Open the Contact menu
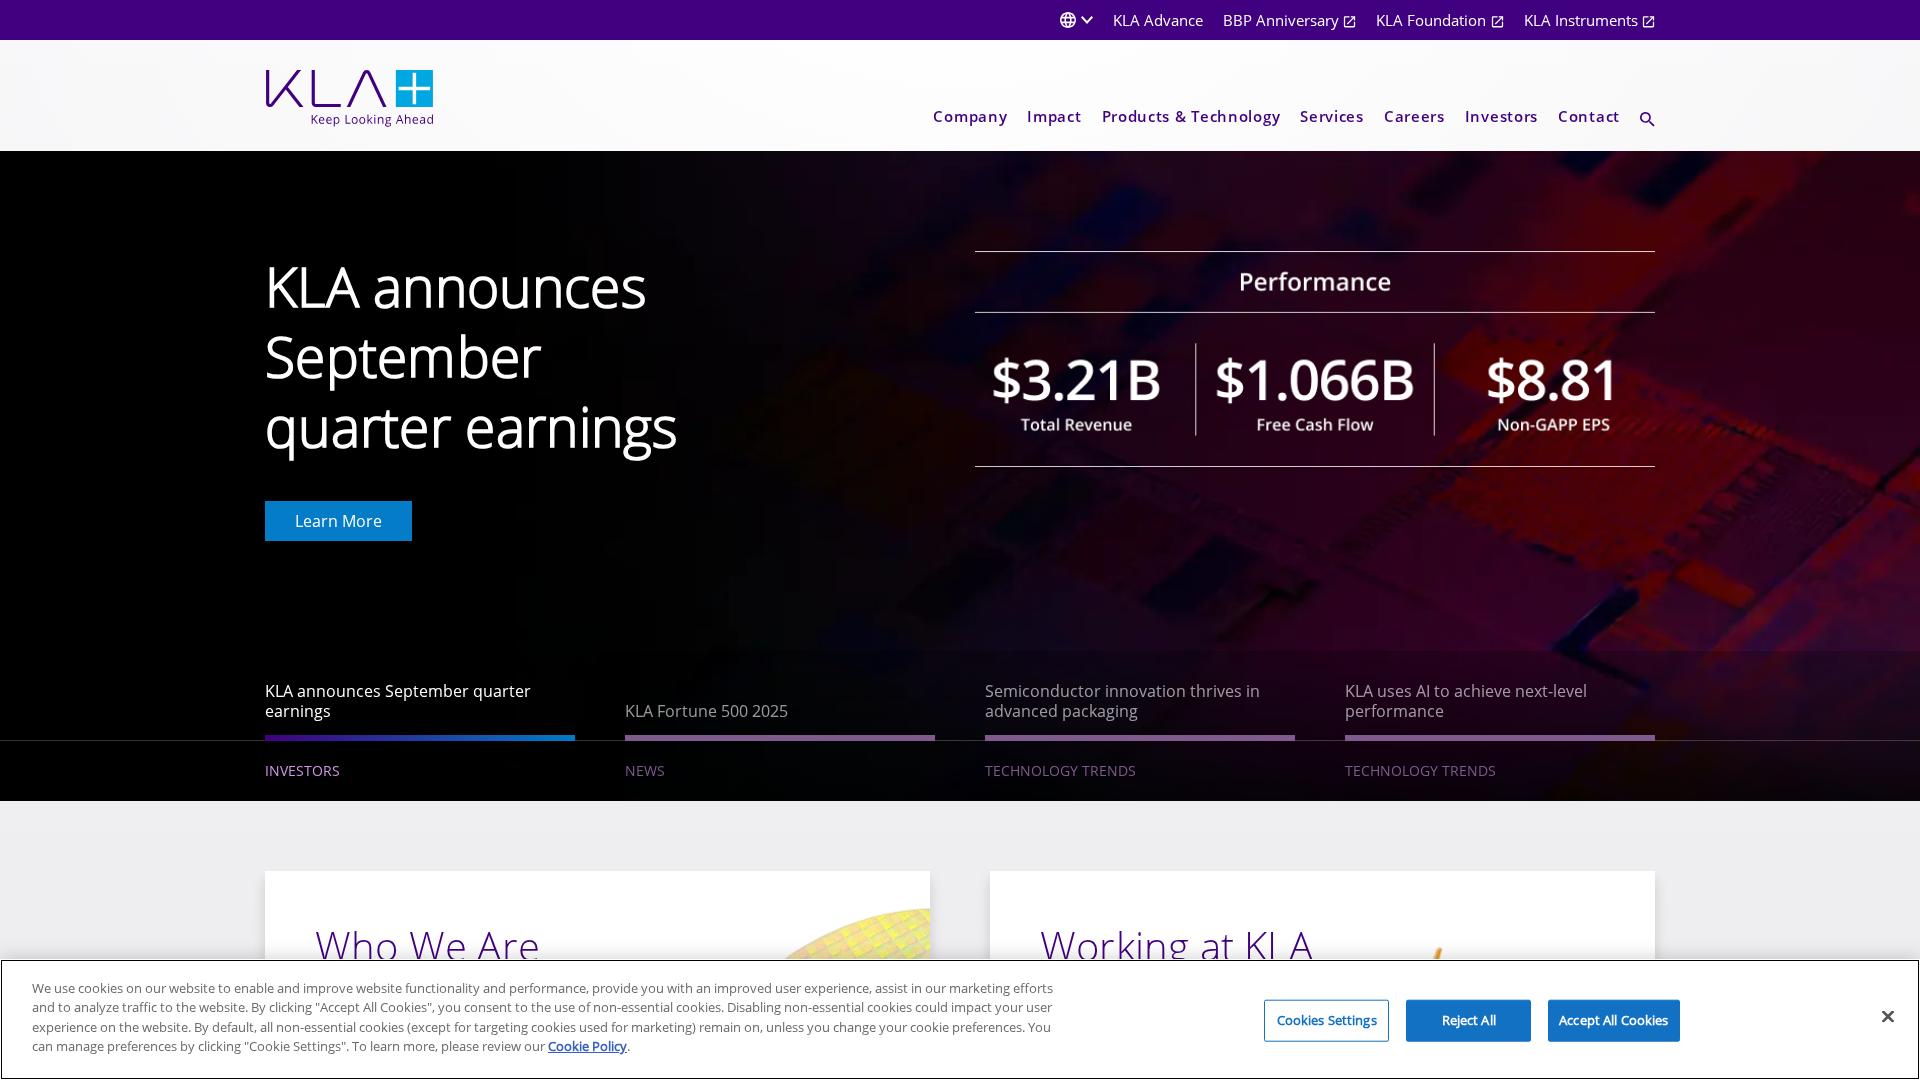Image resolution: width=1920 pixels, height=1080 pixels. [1588, 117]
